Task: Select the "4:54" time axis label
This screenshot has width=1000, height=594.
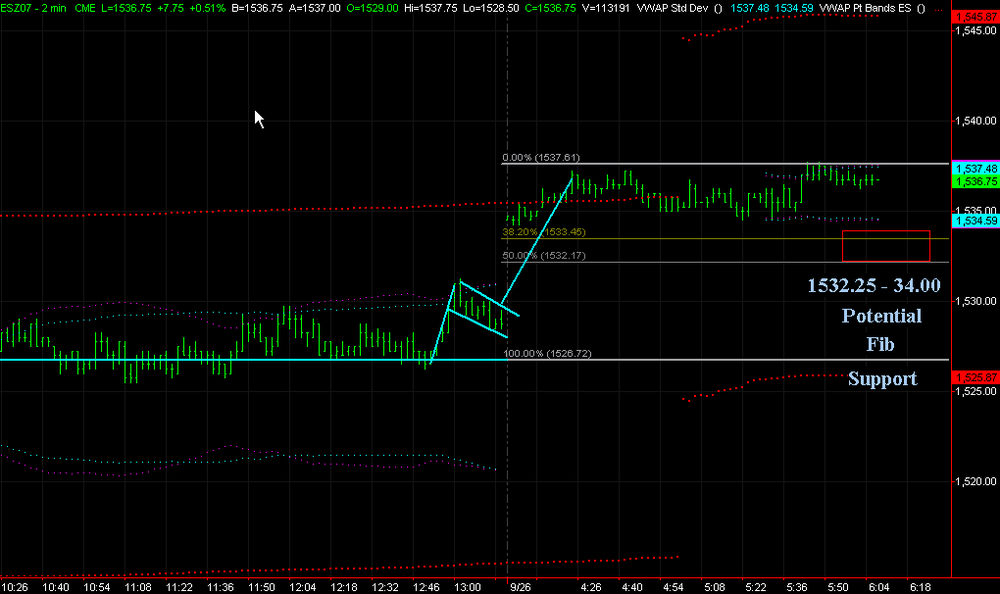Action: coord(673,587)
